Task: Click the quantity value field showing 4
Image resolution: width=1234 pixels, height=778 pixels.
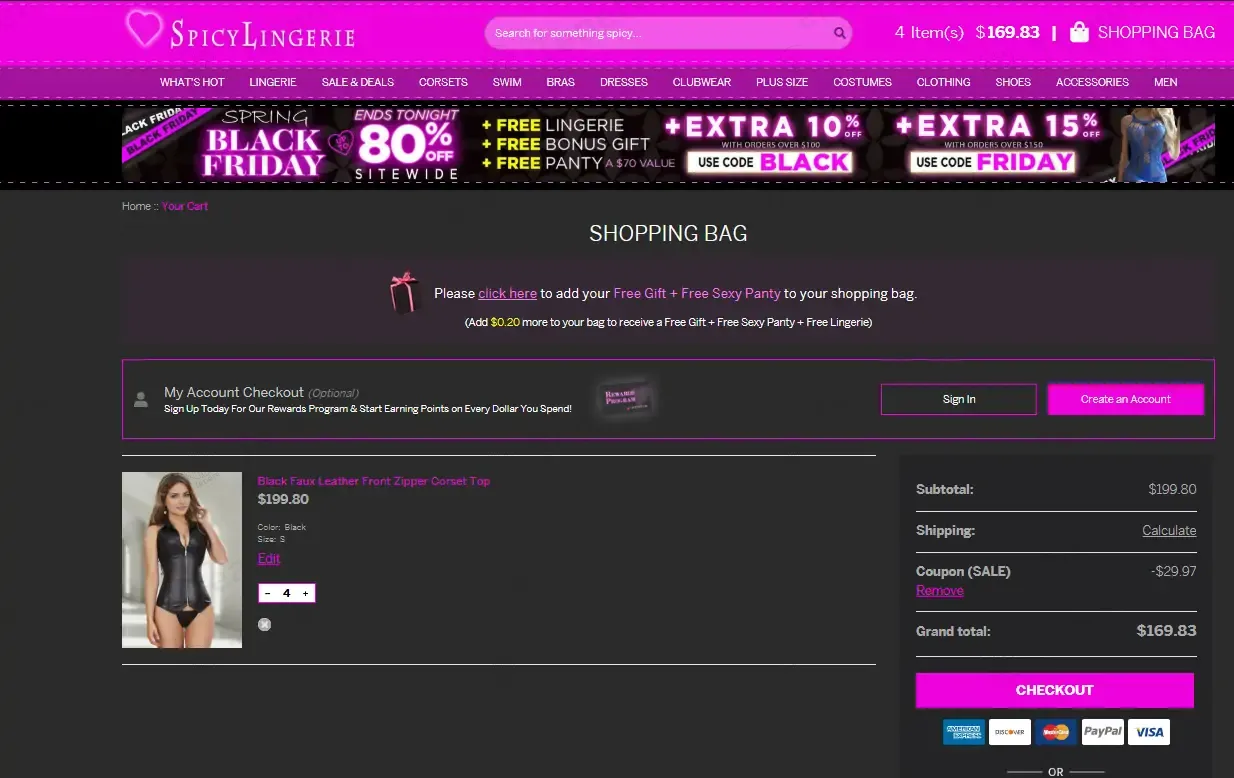Action: (286, 593)
